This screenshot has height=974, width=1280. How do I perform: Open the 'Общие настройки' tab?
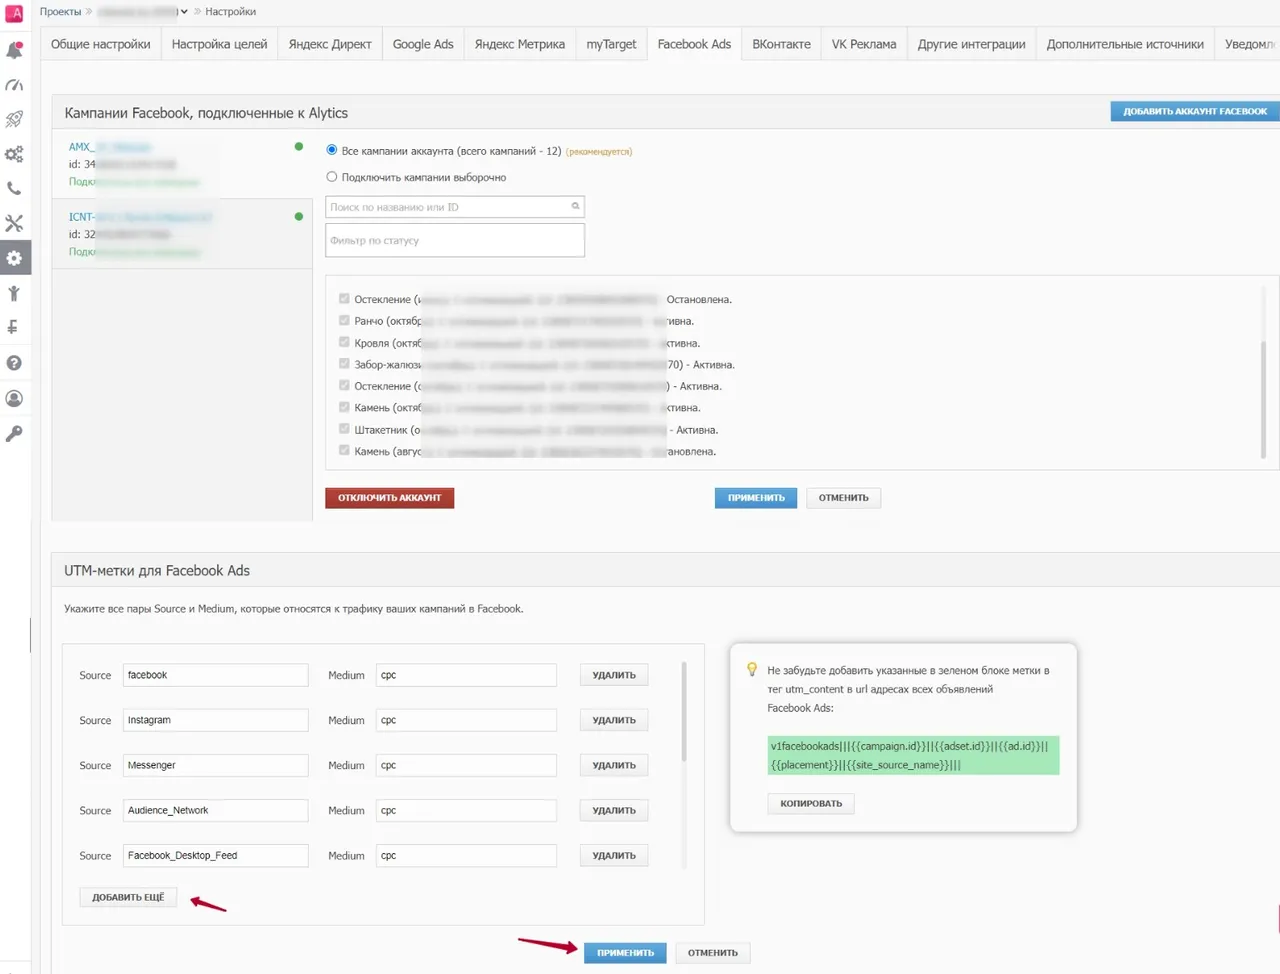[101, 44]
